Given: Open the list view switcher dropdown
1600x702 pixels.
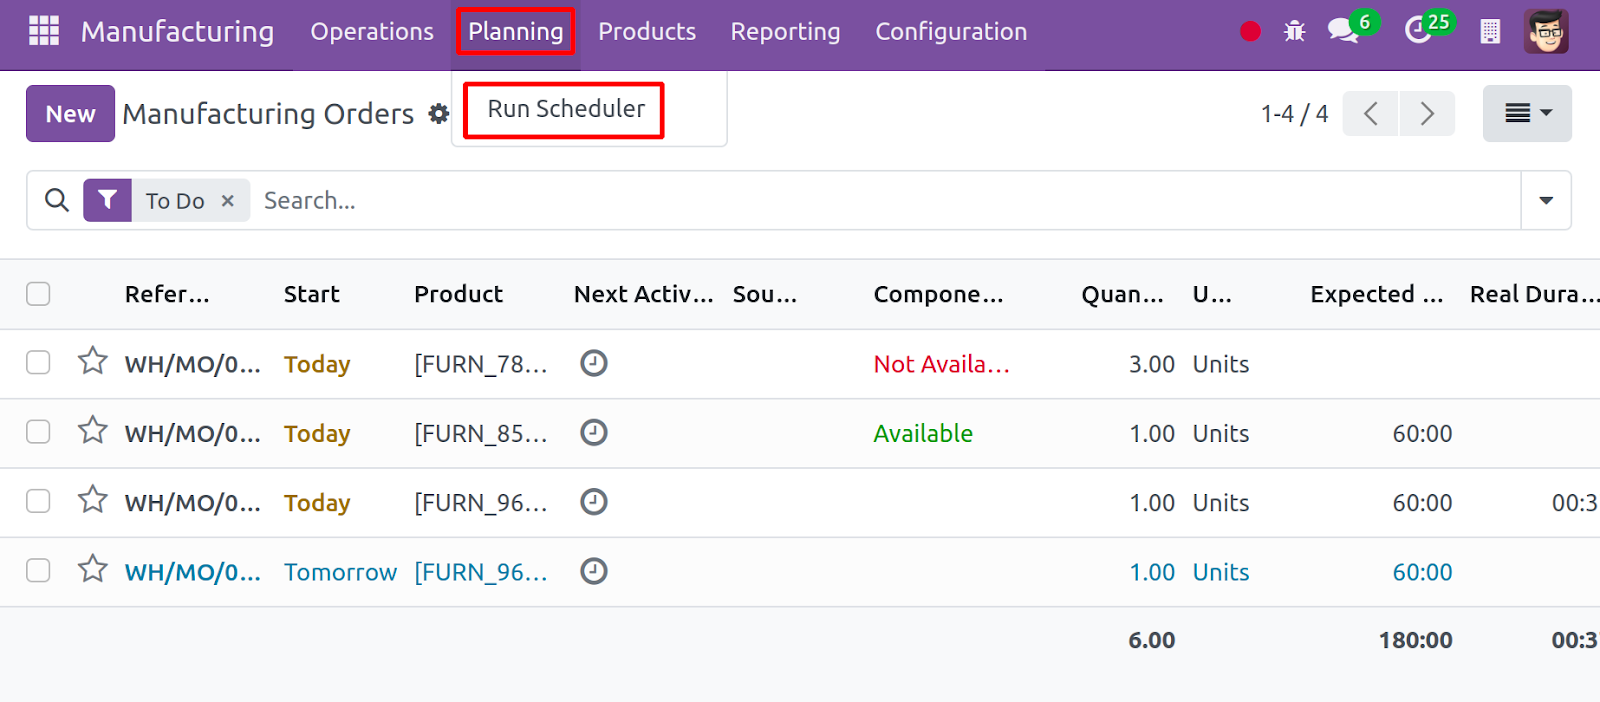Looking at the screenshot, I should click(1527, 113).
